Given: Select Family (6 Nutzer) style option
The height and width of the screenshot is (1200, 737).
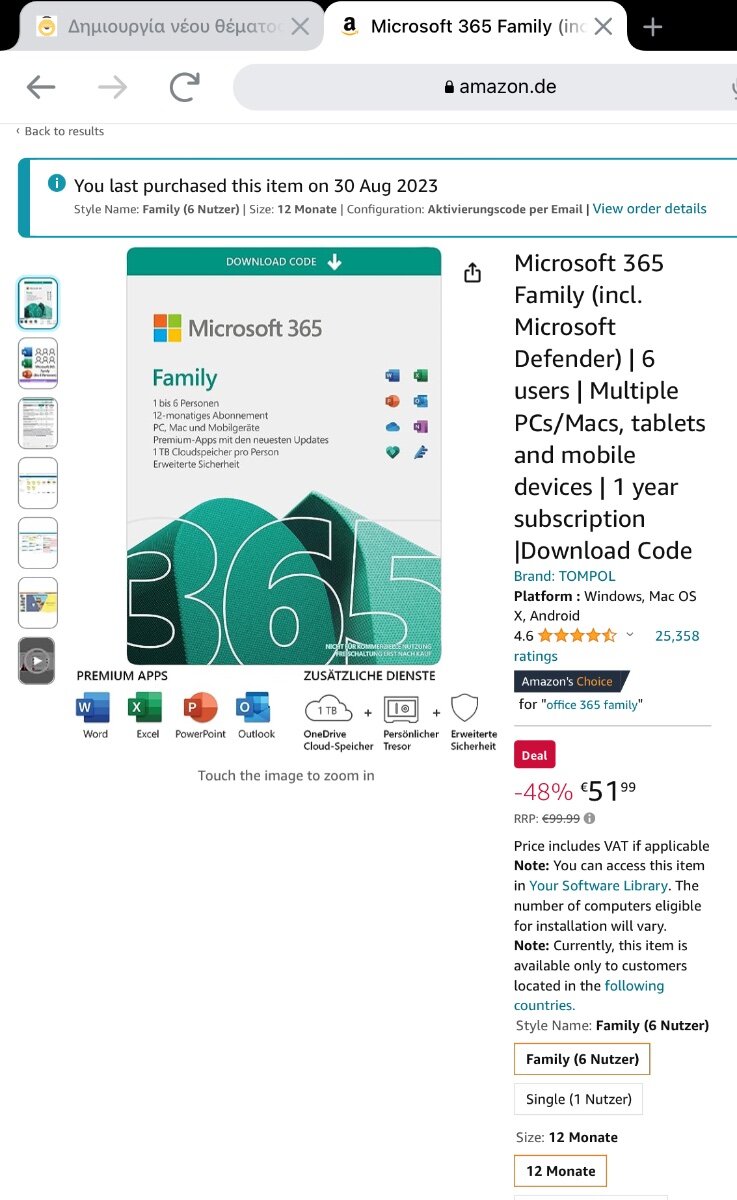Looking at the screenshot, I should (582, 1059).
